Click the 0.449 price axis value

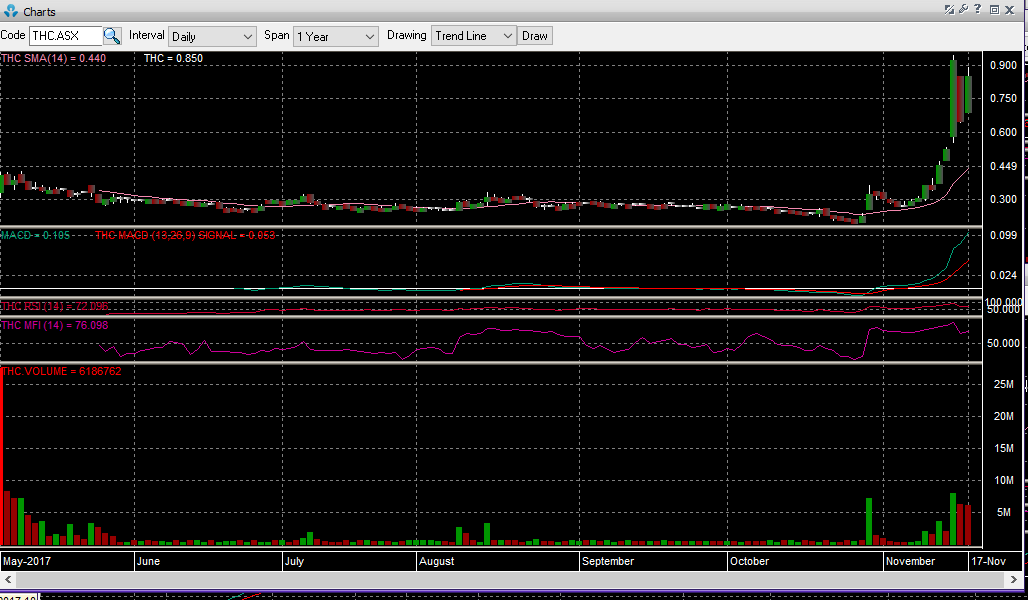[x=1003, y=167]
